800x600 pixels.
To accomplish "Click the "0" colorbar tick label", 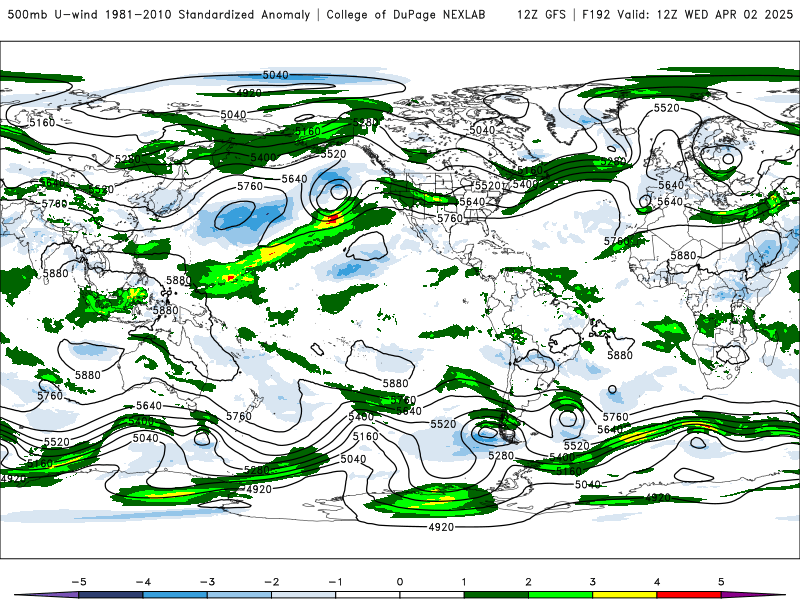I will tap(400, 582).
